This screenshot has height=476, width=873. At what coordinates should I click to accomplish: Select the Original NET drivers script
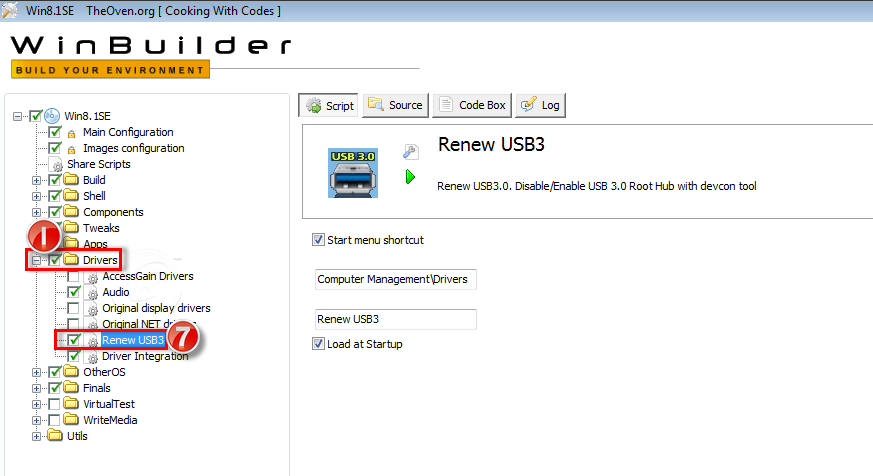[148, 324]
